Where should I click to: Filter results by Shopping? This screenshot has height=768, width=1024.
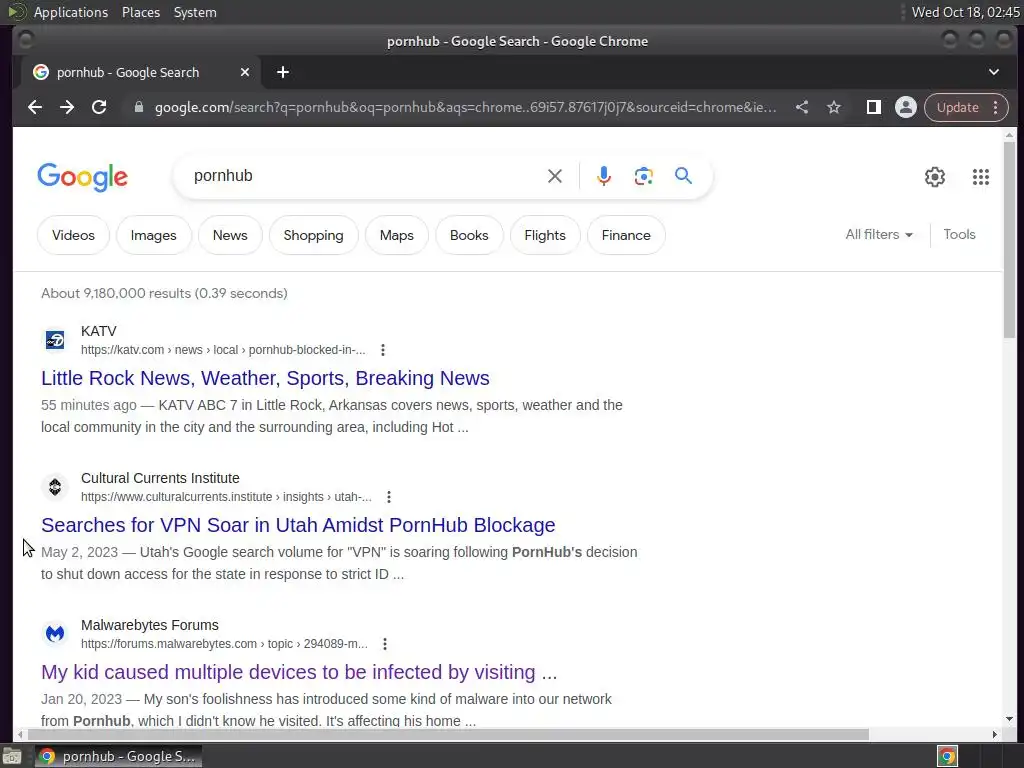coord(313,235)
